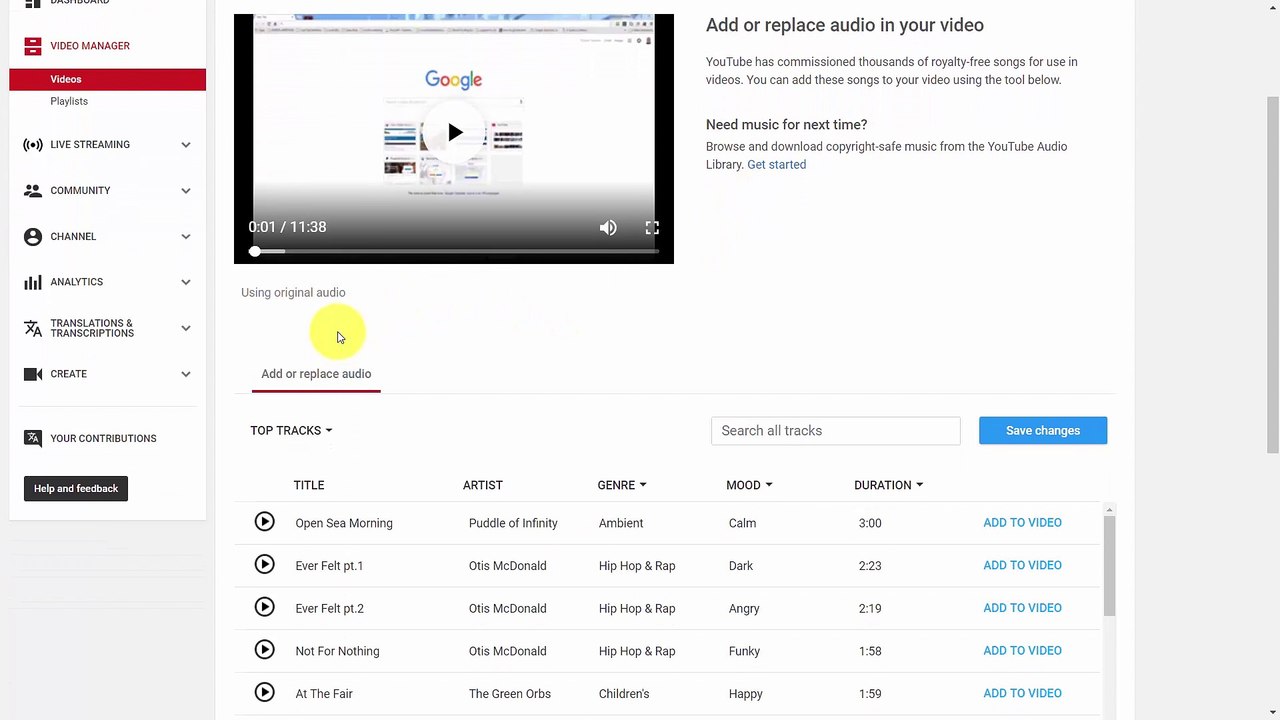The height and width of the screenshot is (720, 1280).
Task: Add Open Sea Morning to video
Action: click(x=1022, y=523)
